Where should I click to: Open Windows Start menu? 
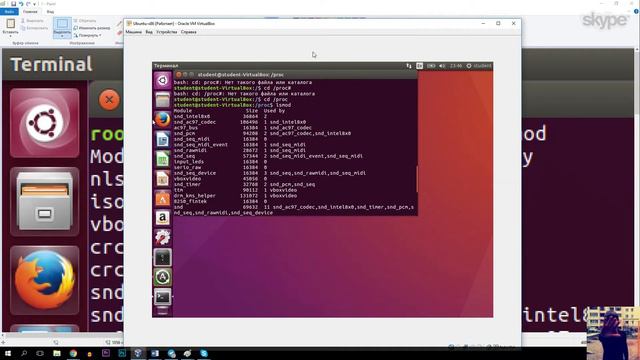[x=7, y=353]
